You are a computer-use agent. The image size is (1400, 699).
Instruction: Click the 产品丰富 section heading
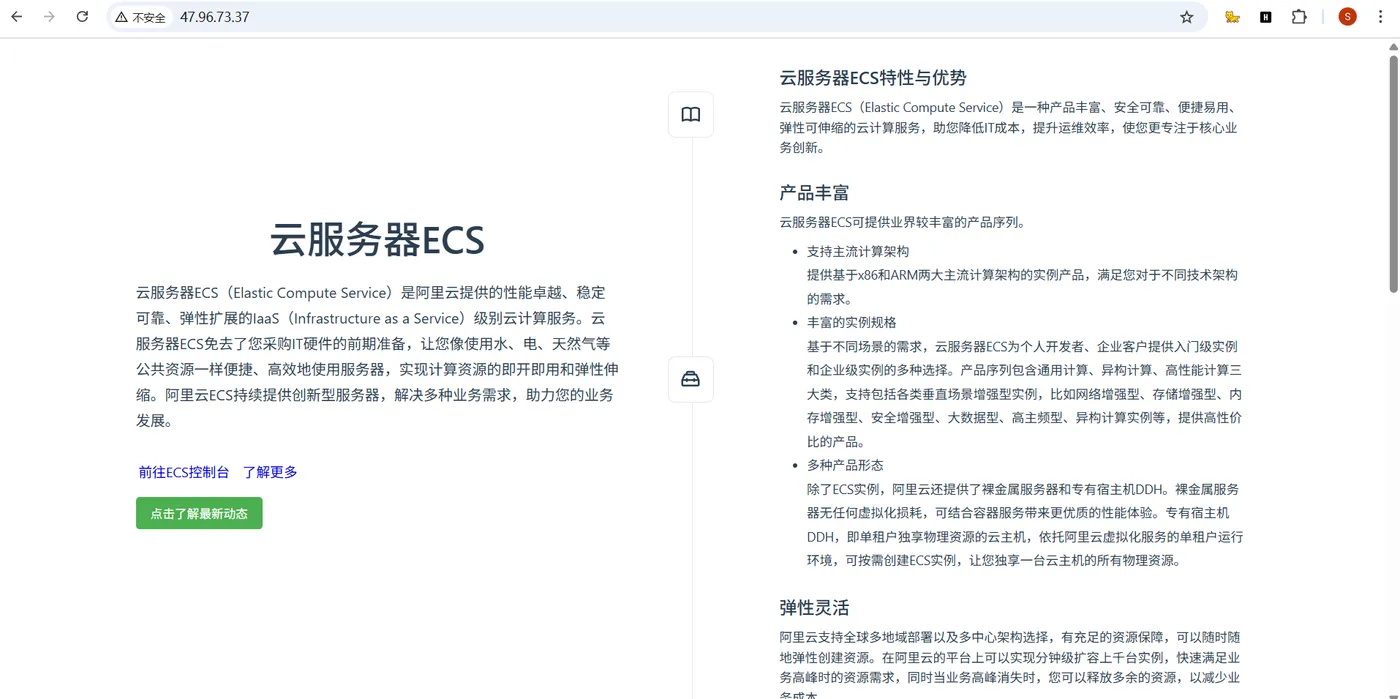(815, 193)
